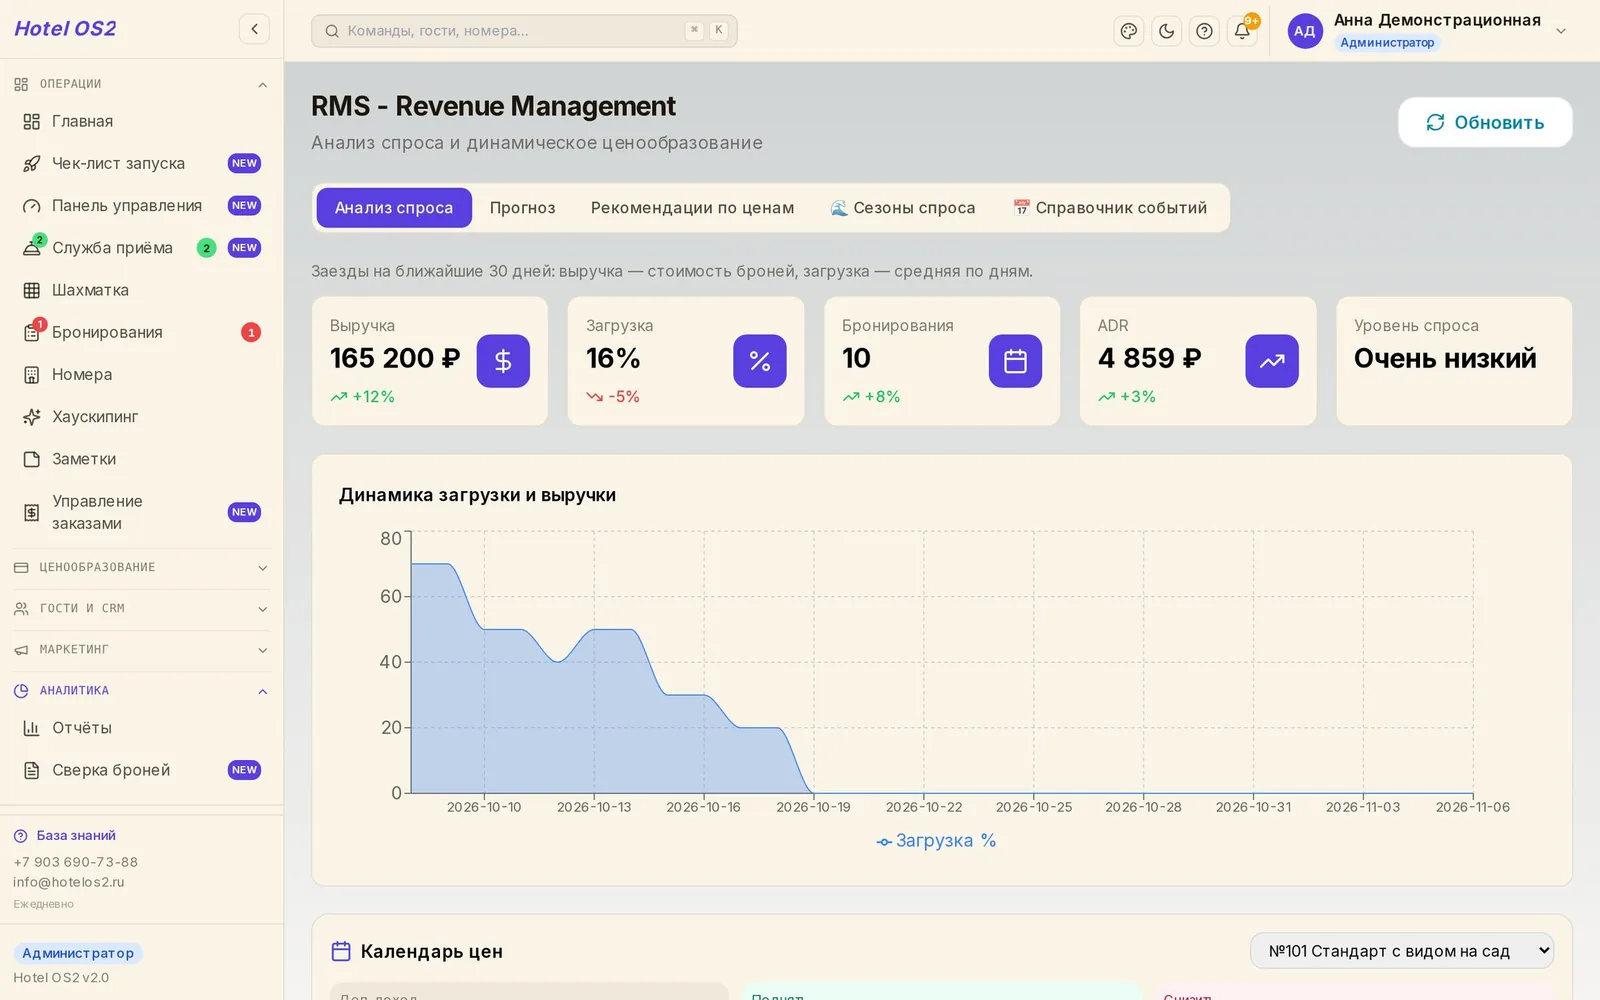Collapse the sidebar with the chevron button
The image size is (1600, 1000).
tap(254, 29)
